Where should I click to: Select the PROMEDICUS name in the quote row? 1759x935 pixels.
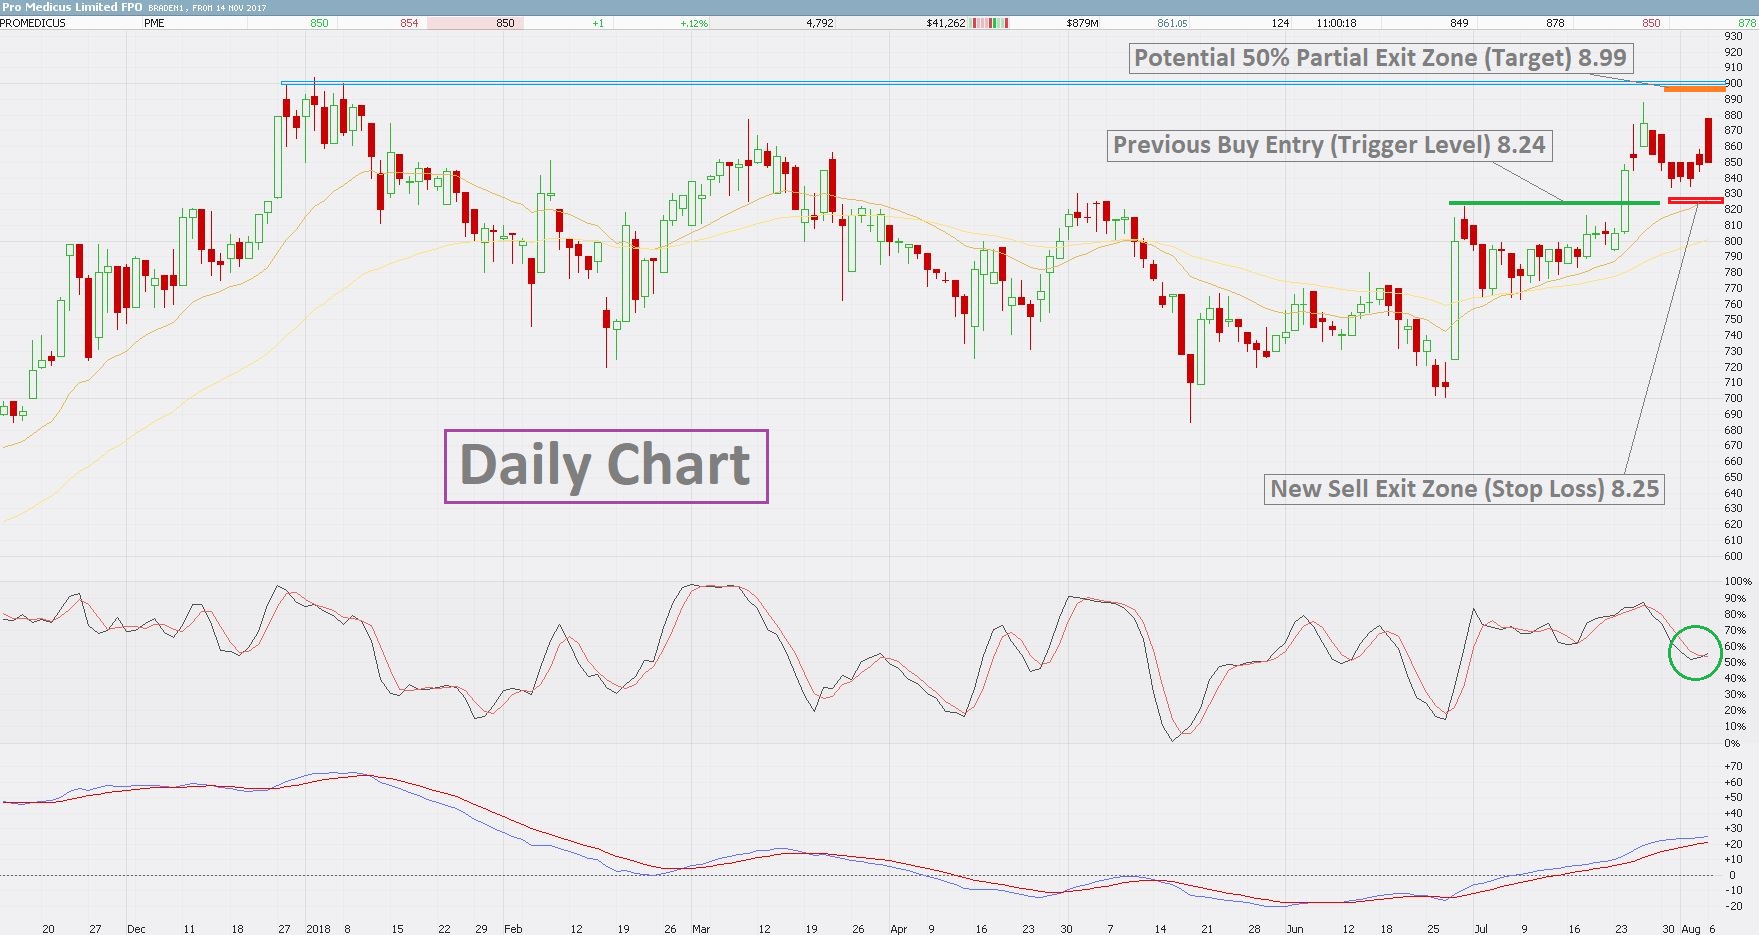[33, 23]
